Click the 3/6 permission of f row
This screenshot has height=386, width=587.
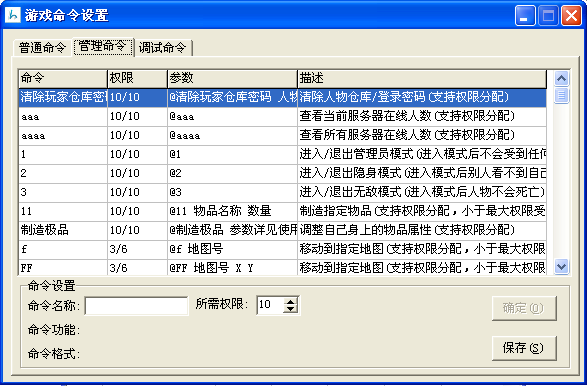point(137,249)
